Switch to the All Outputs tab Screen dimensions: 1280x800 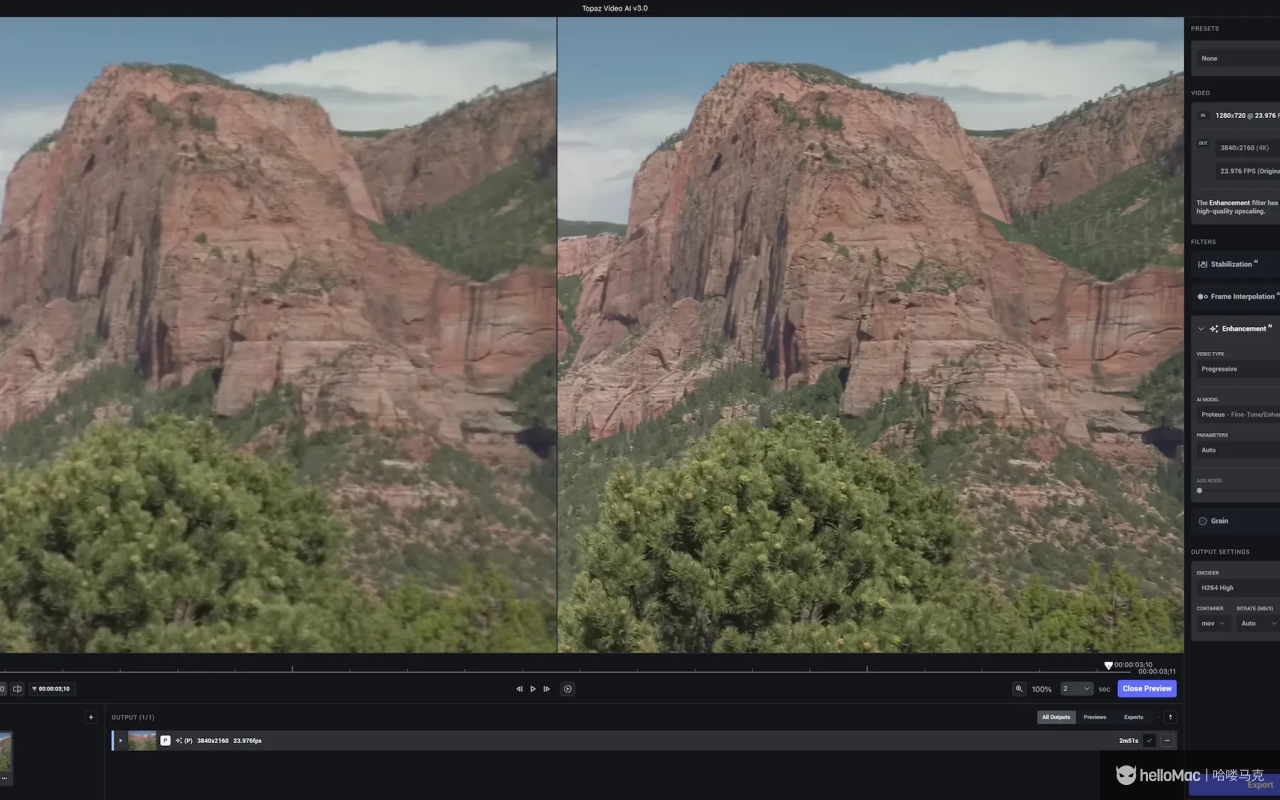(1056, 717)
